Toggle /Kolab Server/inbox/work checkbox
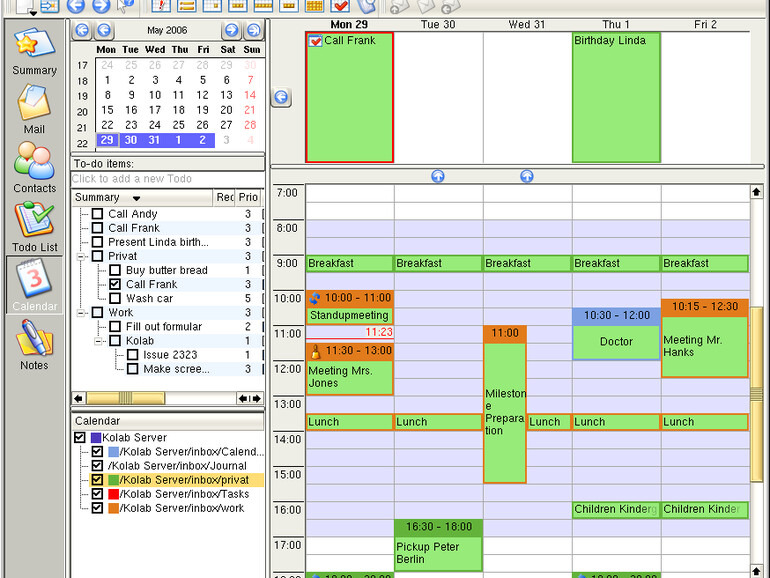 (97, 508)
